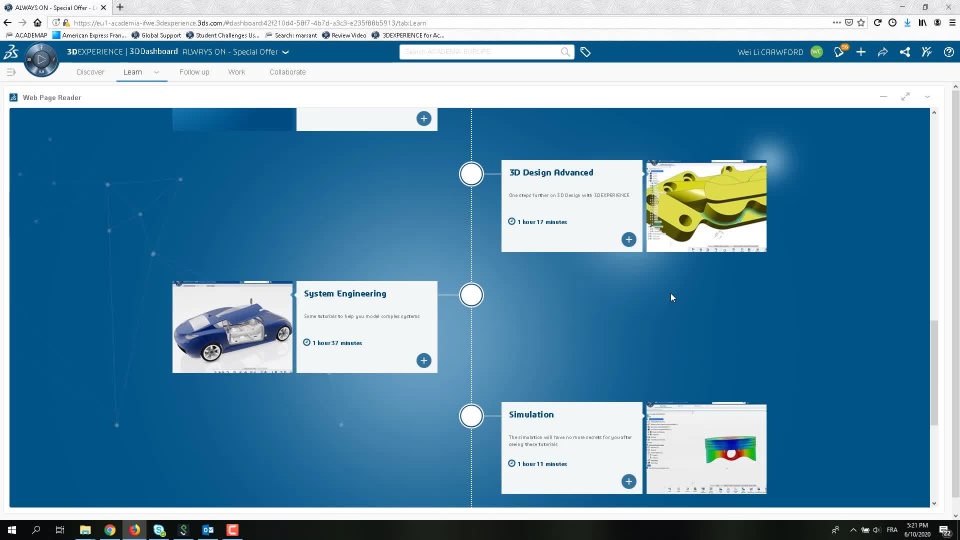Click the 3D Design Advanced title
The height and width of the screenshot is (540, 960).
pyautogui.click(x=551, y=173)
